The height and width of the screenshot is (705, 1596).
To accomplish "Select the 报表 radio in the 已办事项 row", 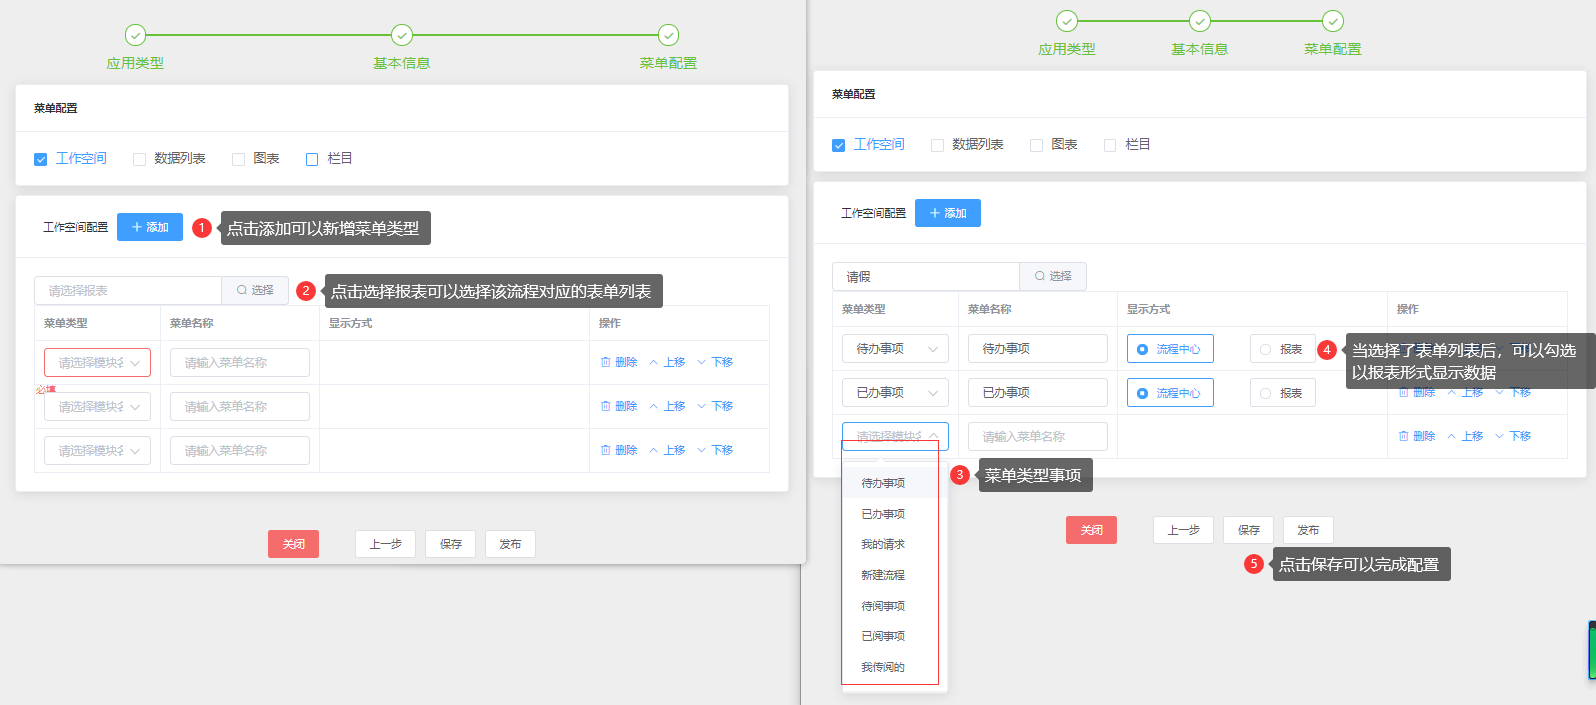I will (1266, 393).
